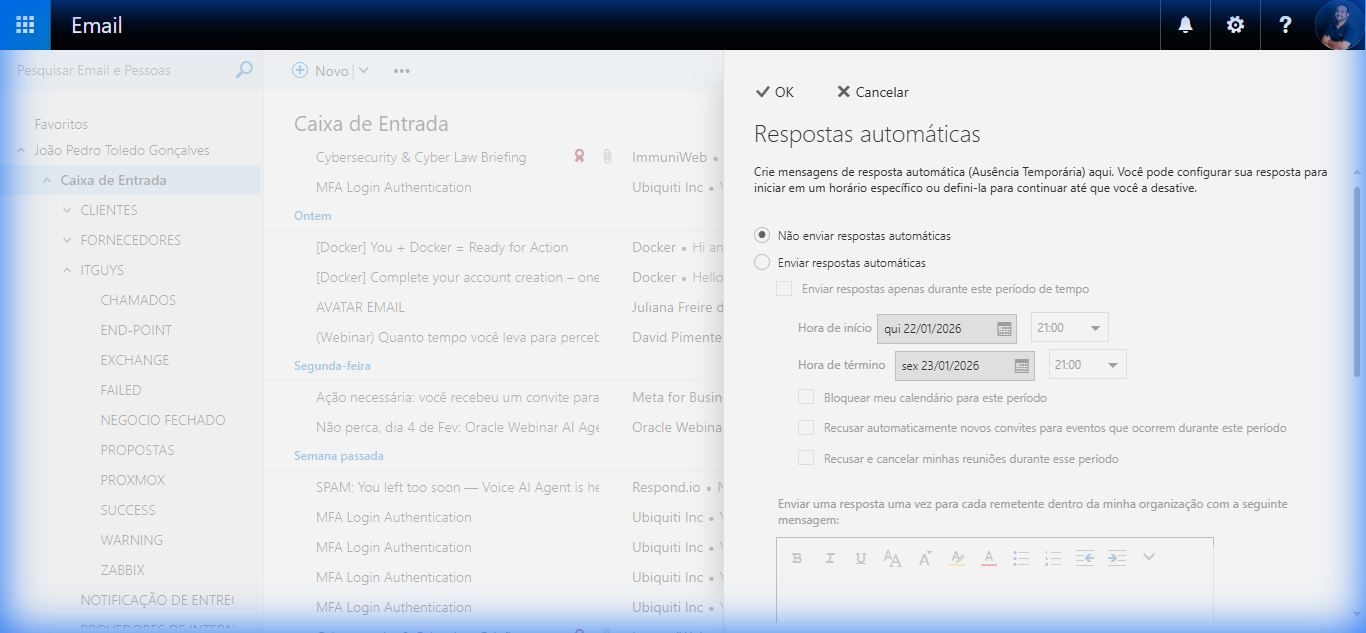The height and width of the screenshot is (633, 1366).
Task: Select Não enviar respostas automáticas
Action: click(761, 235)
